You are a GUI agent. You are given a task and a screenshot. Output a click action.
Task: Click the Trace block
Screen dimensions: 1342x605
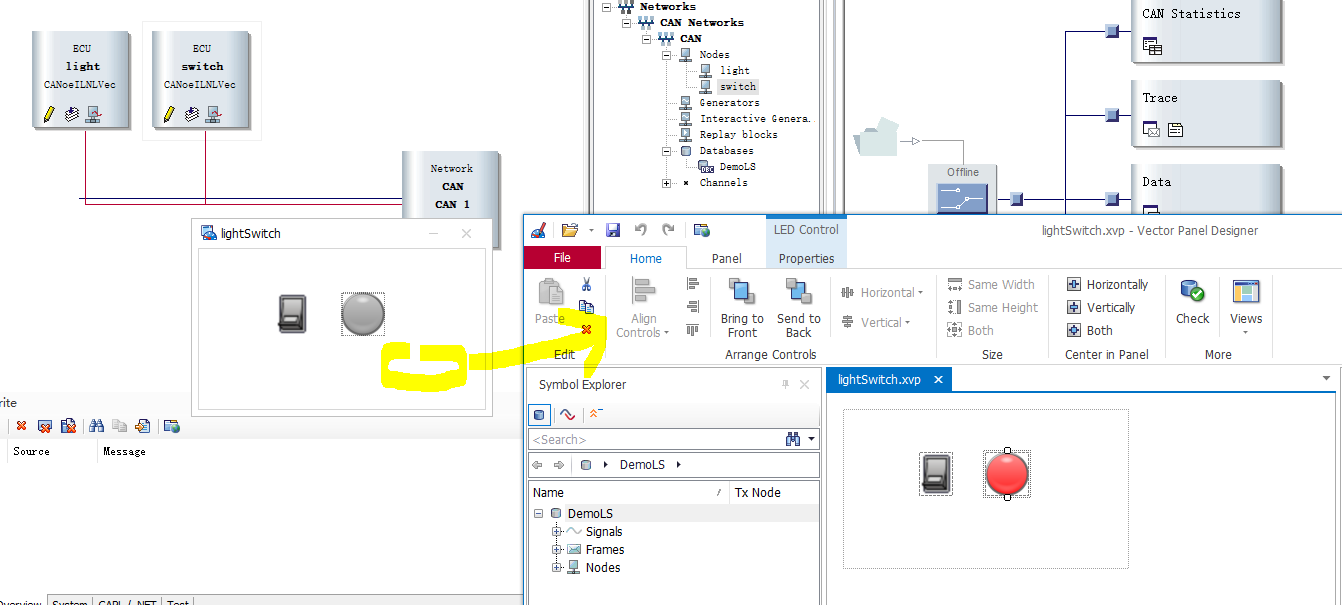pos(1206,113)
